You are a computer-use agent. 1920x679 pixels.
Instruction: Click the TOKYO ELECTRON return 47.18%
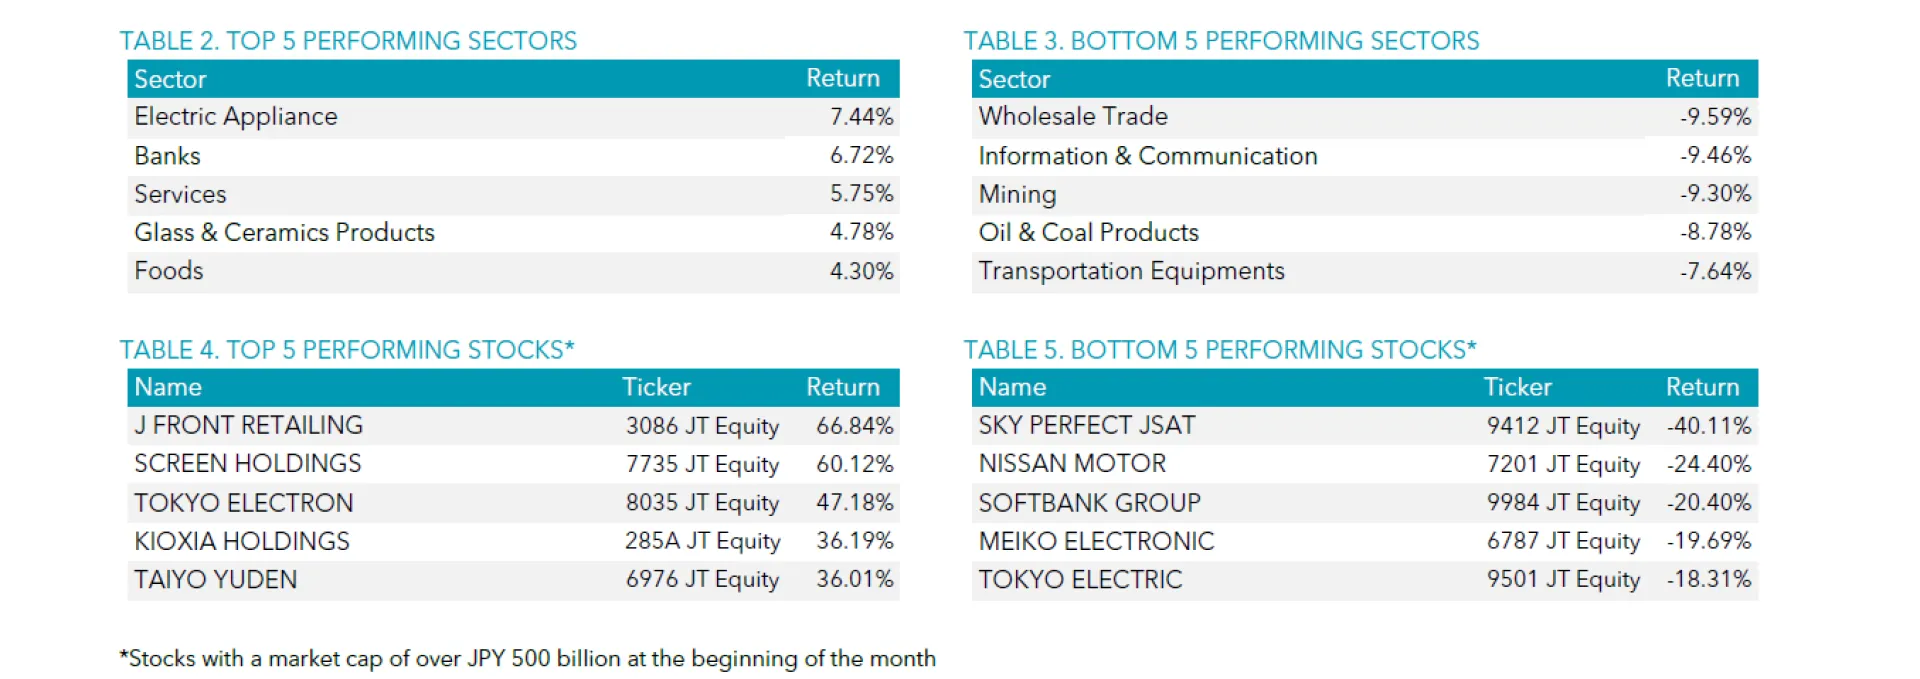click(x=855, y=502)
